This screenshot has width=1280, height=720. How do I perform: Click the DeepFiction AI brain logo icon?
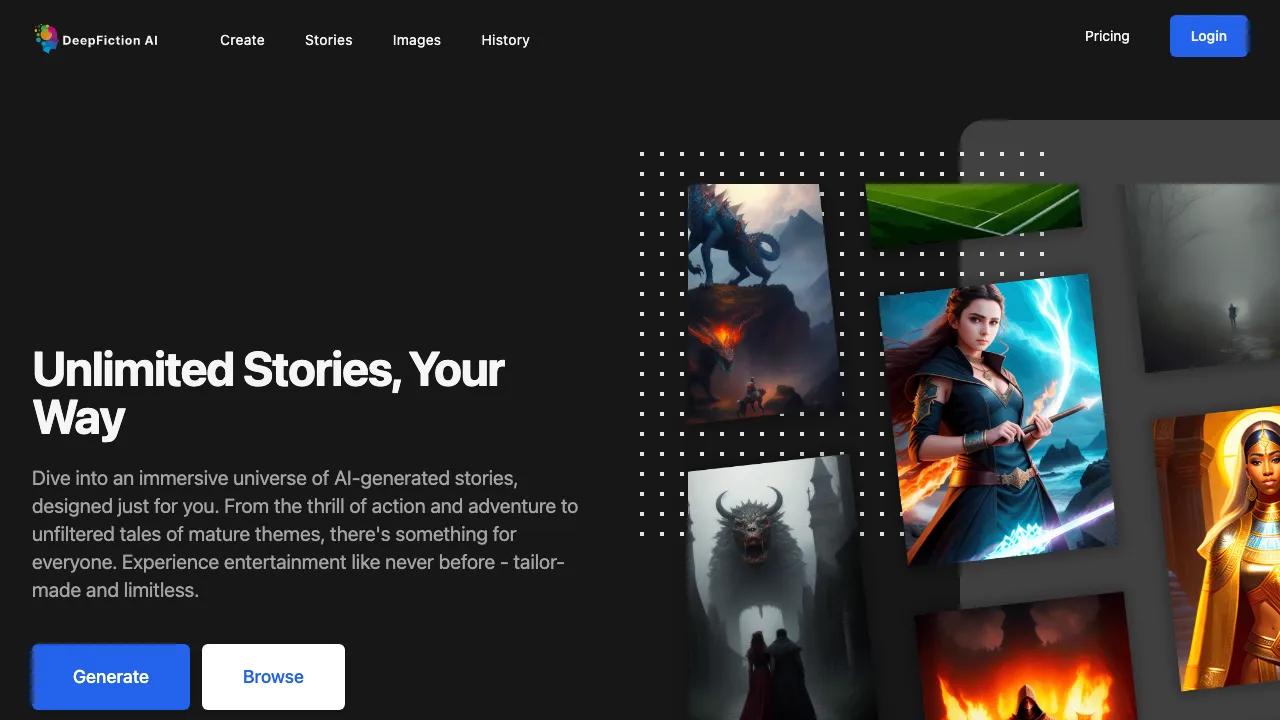point(46,39)
